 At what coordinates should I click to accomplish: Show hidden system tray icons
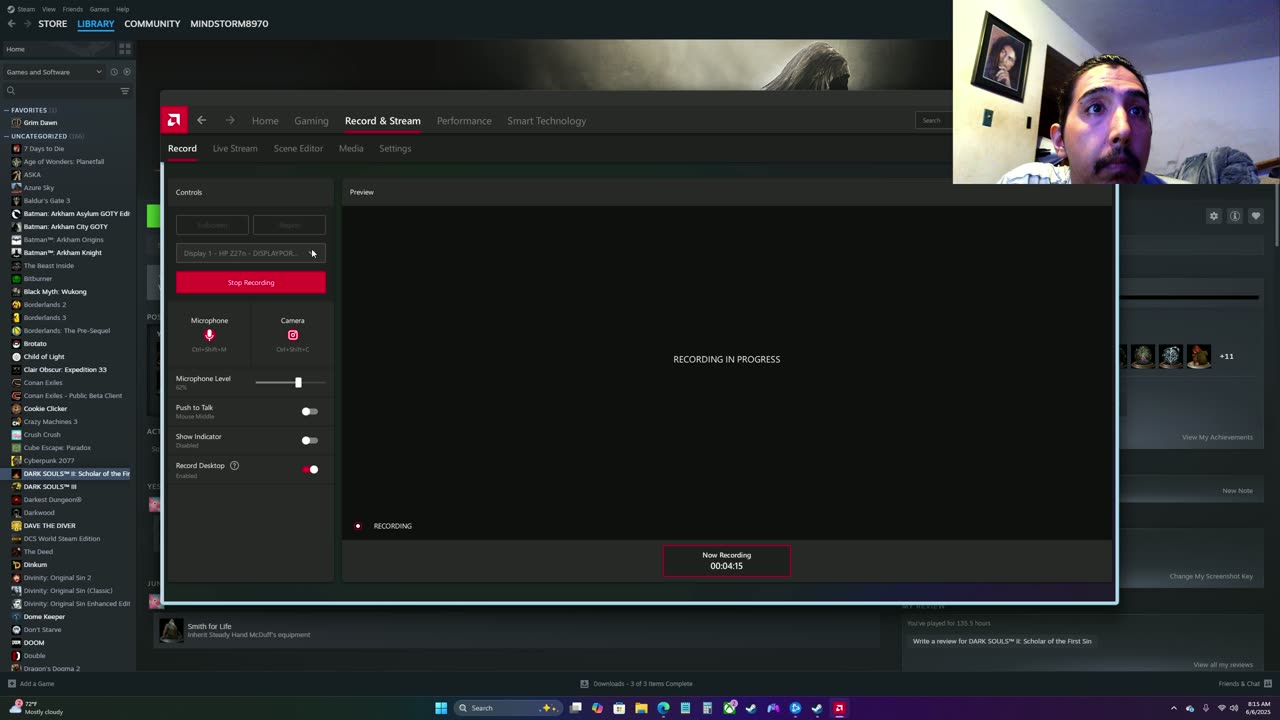click(1174, 708)
